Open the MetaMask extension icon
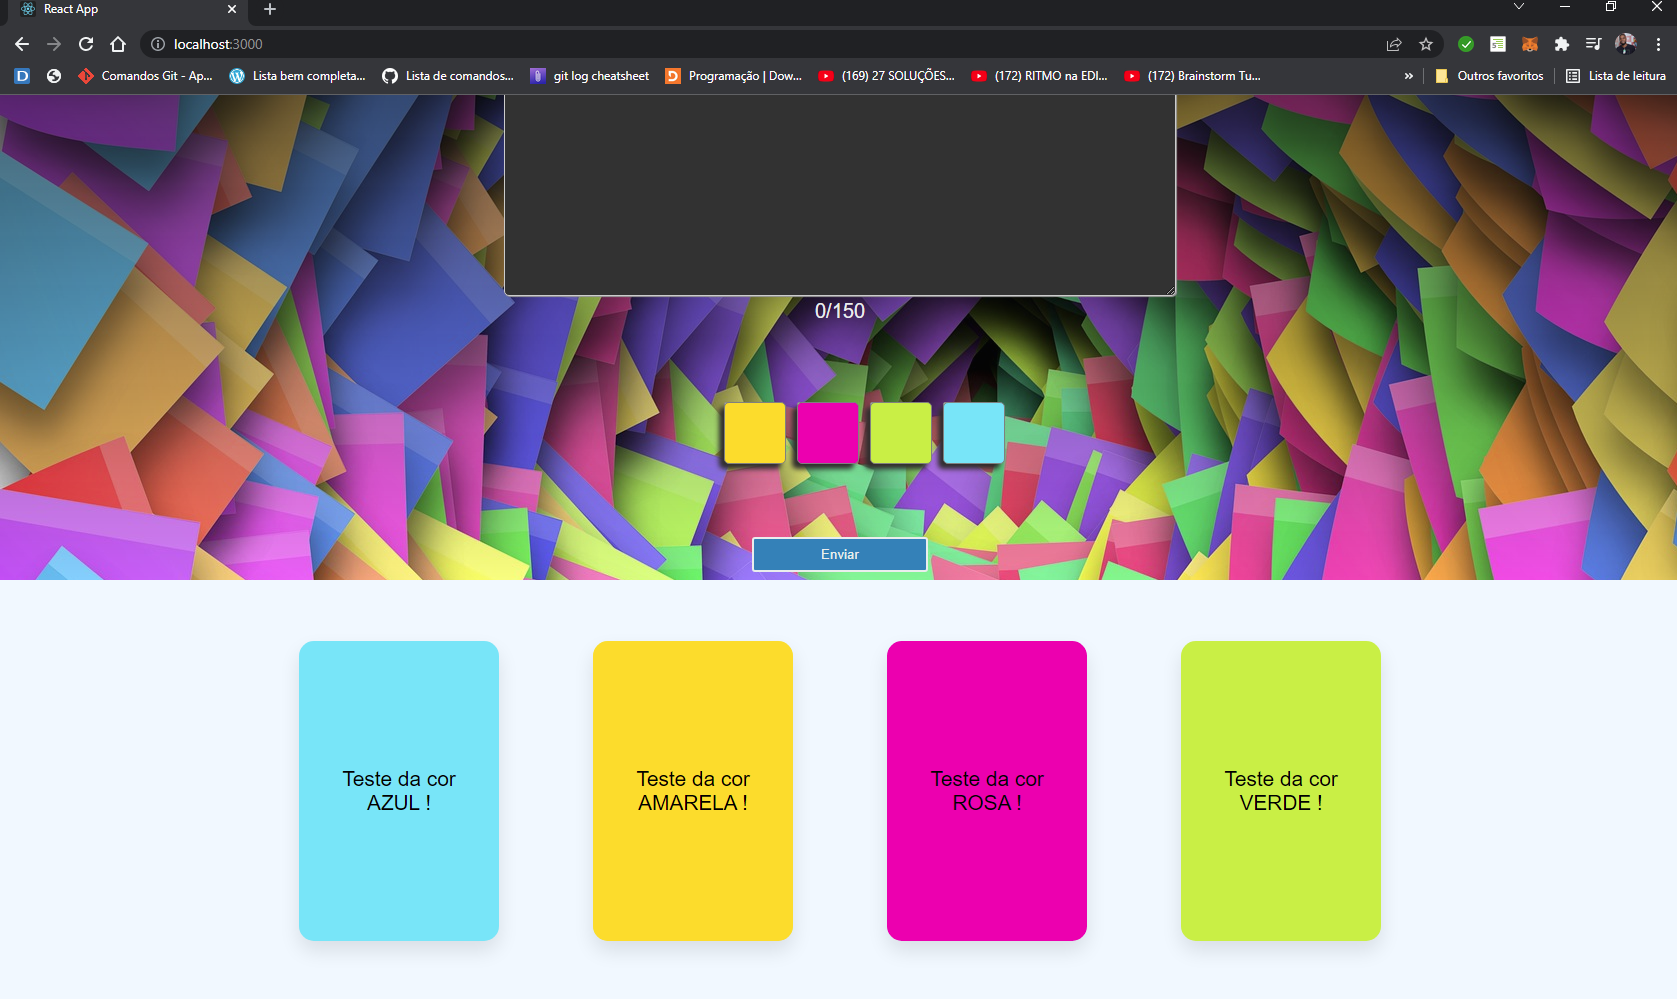 pos(1529,44)
